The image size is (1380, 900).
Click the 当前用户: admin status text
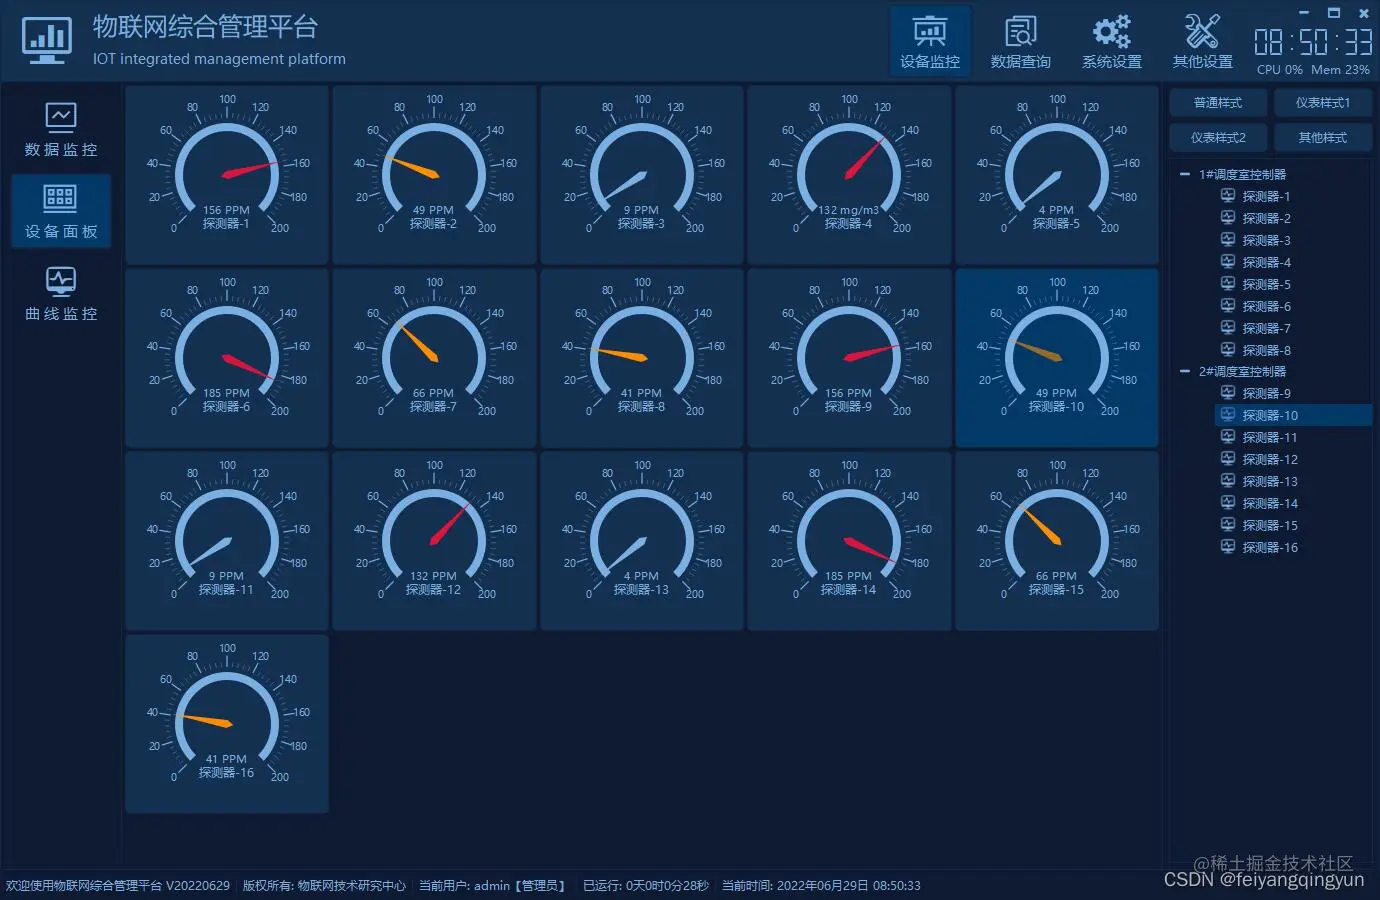492,886
